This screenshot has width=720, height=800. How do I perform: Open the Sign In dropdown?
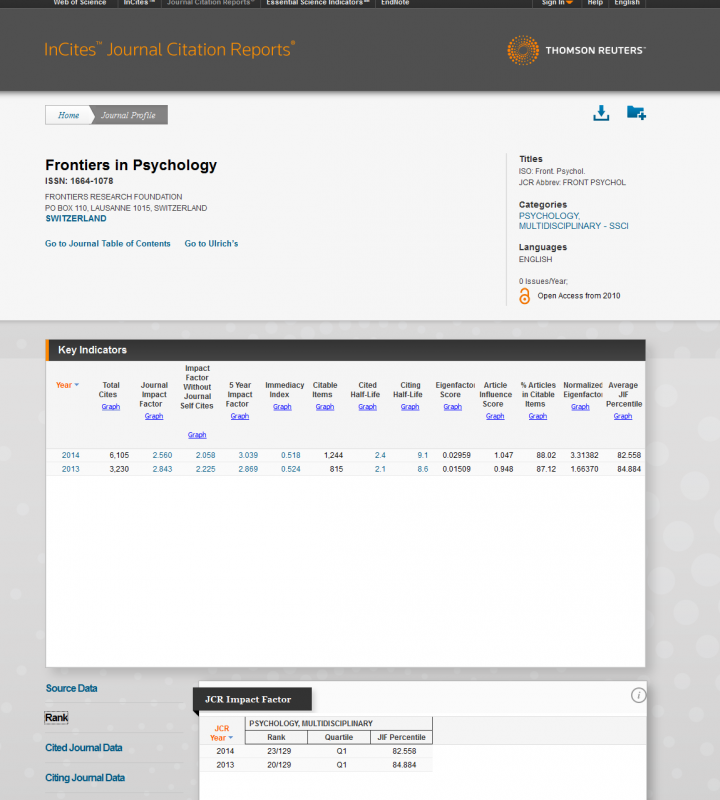[557, 3]
